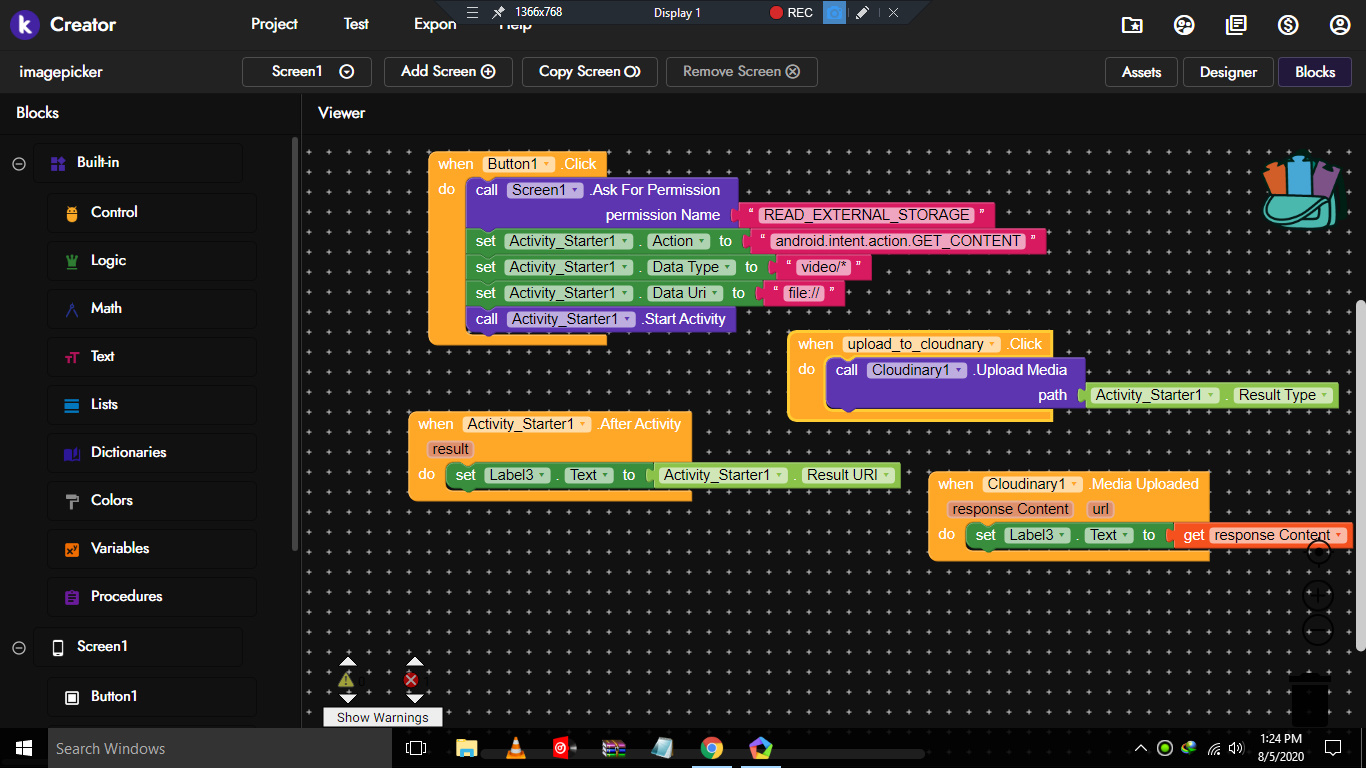Click the Copy Screen button
Image resolution: width=1366 pixels, height=768 pixels.
[x=589, y=72]
